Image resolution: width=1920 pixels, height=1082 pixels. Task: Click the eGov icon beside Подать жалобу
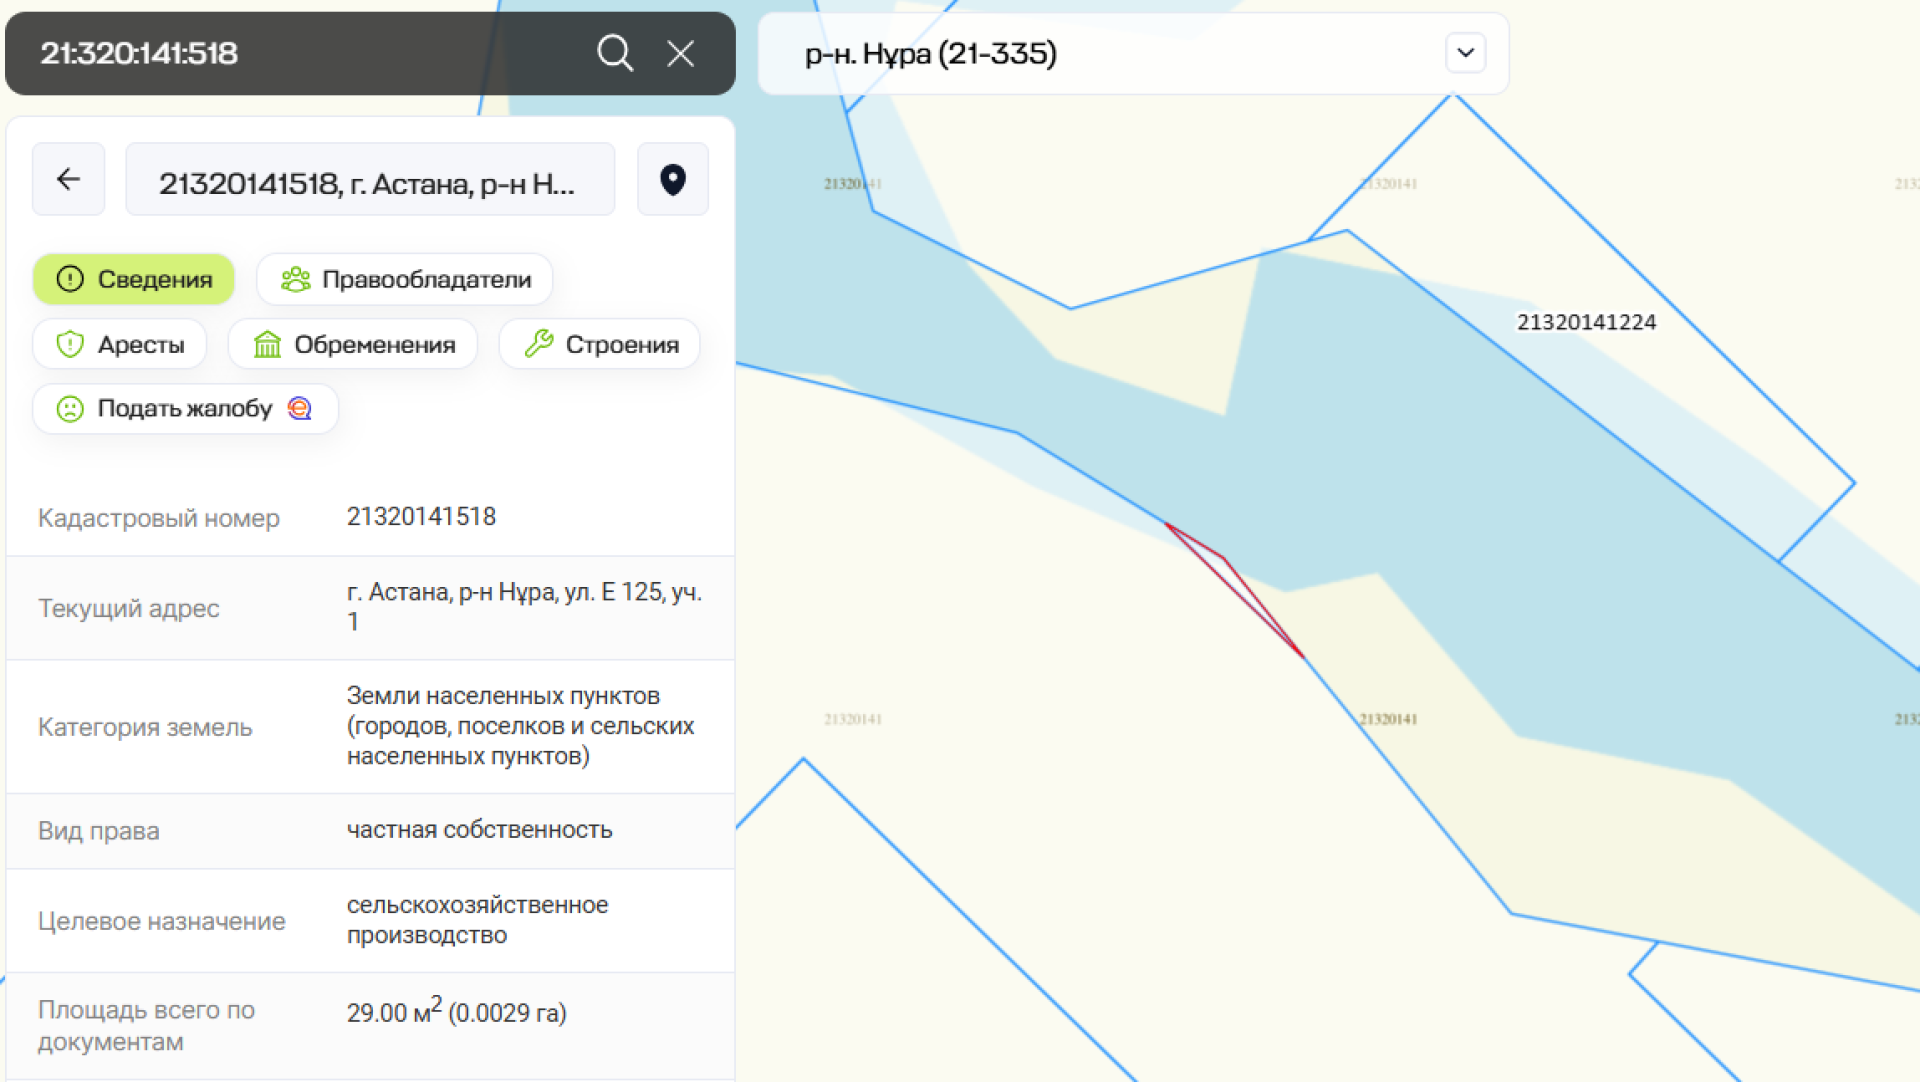coord(300,408)
